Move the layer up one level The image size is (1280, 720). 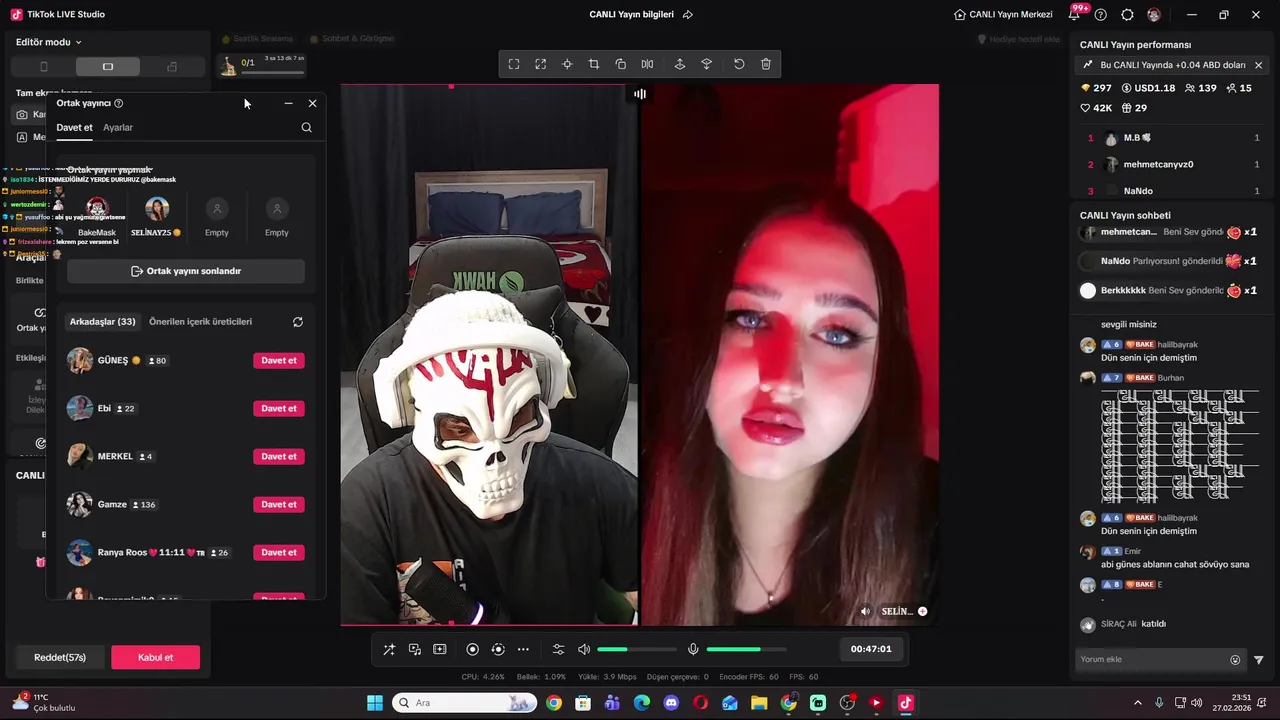coord(680,64)
